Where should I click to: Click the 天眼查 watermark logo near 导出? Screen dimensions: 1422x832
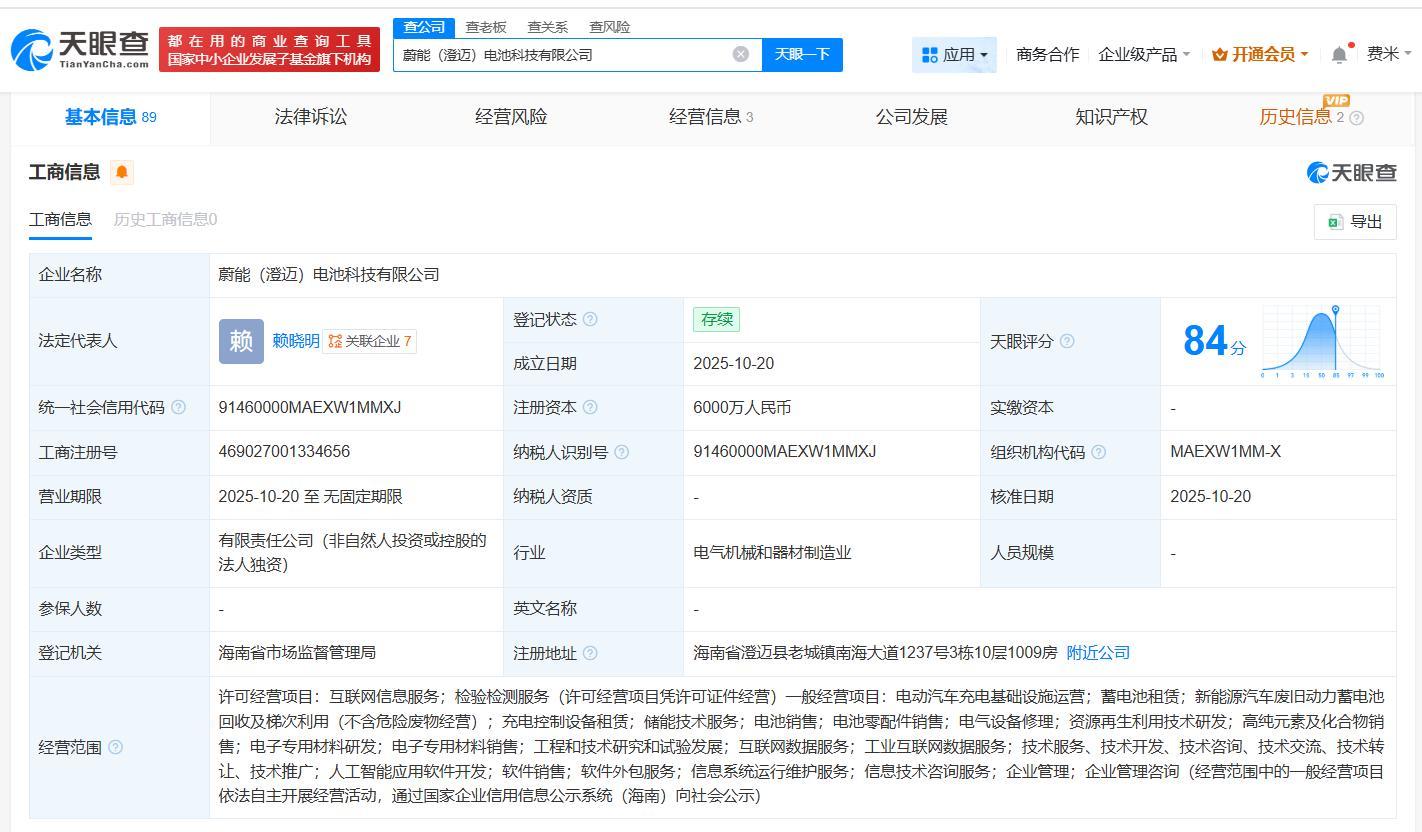pos(1348,172)
